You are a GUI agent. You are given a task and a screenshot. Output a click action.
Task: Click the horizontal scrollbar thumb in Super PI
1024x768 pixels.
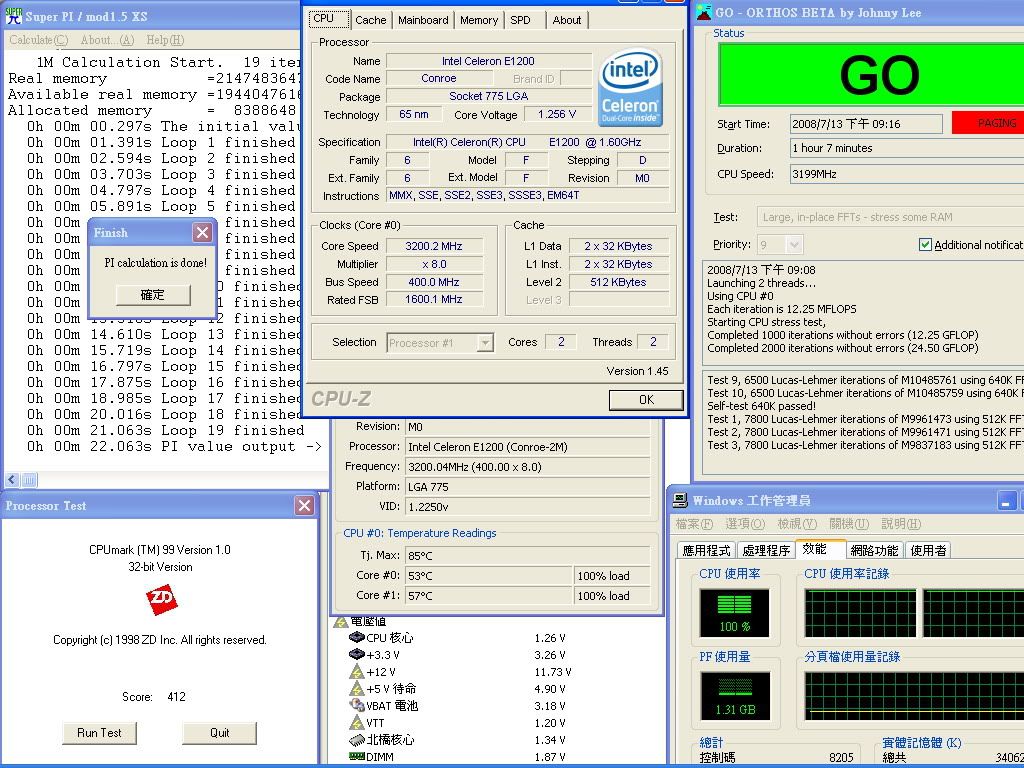point(29,480)
